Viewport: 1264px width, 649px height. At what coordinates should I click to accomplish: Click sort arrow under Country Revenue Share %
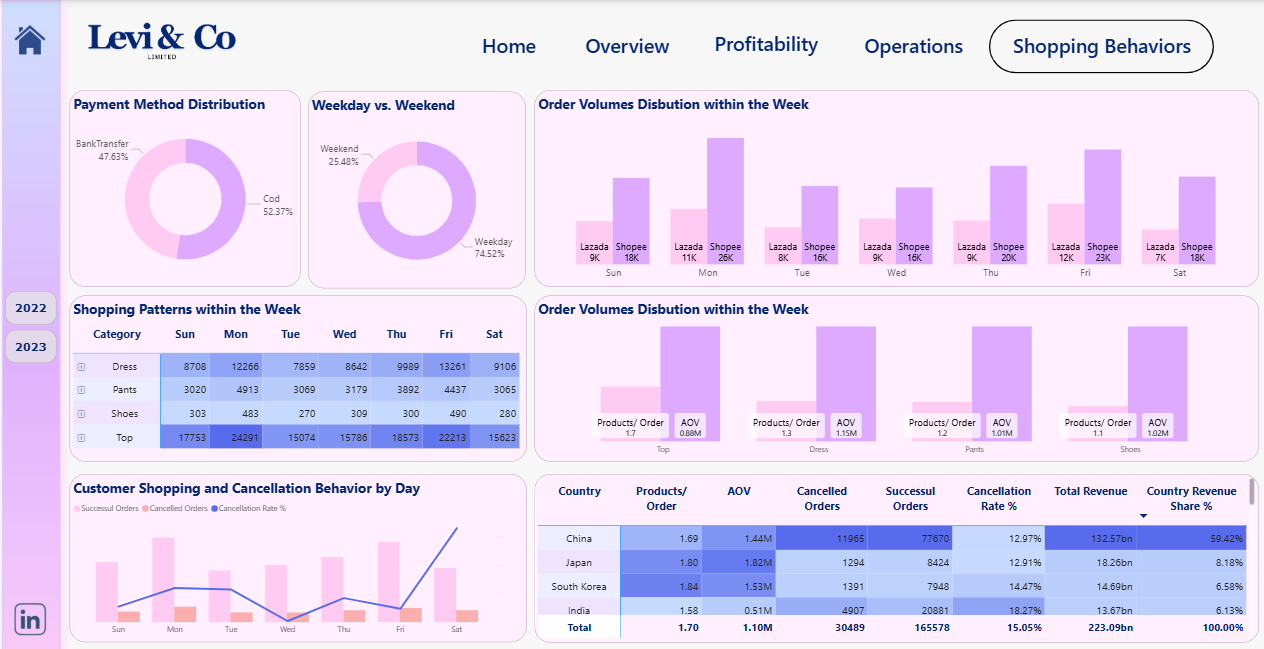(x=1144, y=516)
